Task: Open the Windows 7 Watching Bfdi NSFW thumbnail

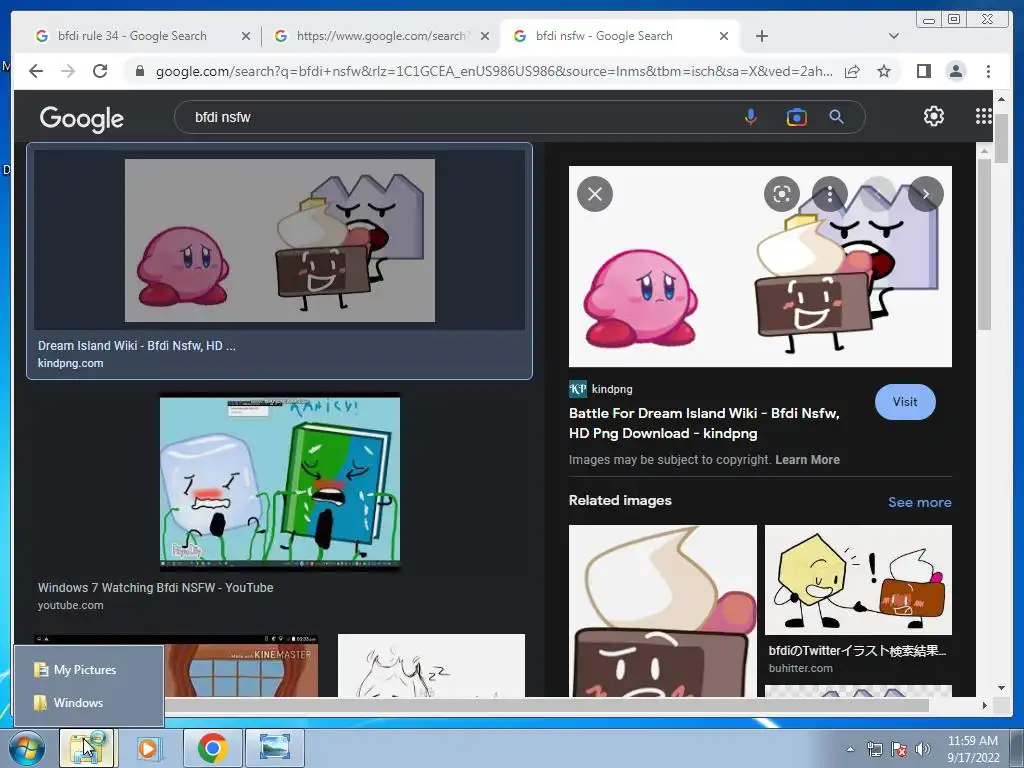Action: [280, 482]
